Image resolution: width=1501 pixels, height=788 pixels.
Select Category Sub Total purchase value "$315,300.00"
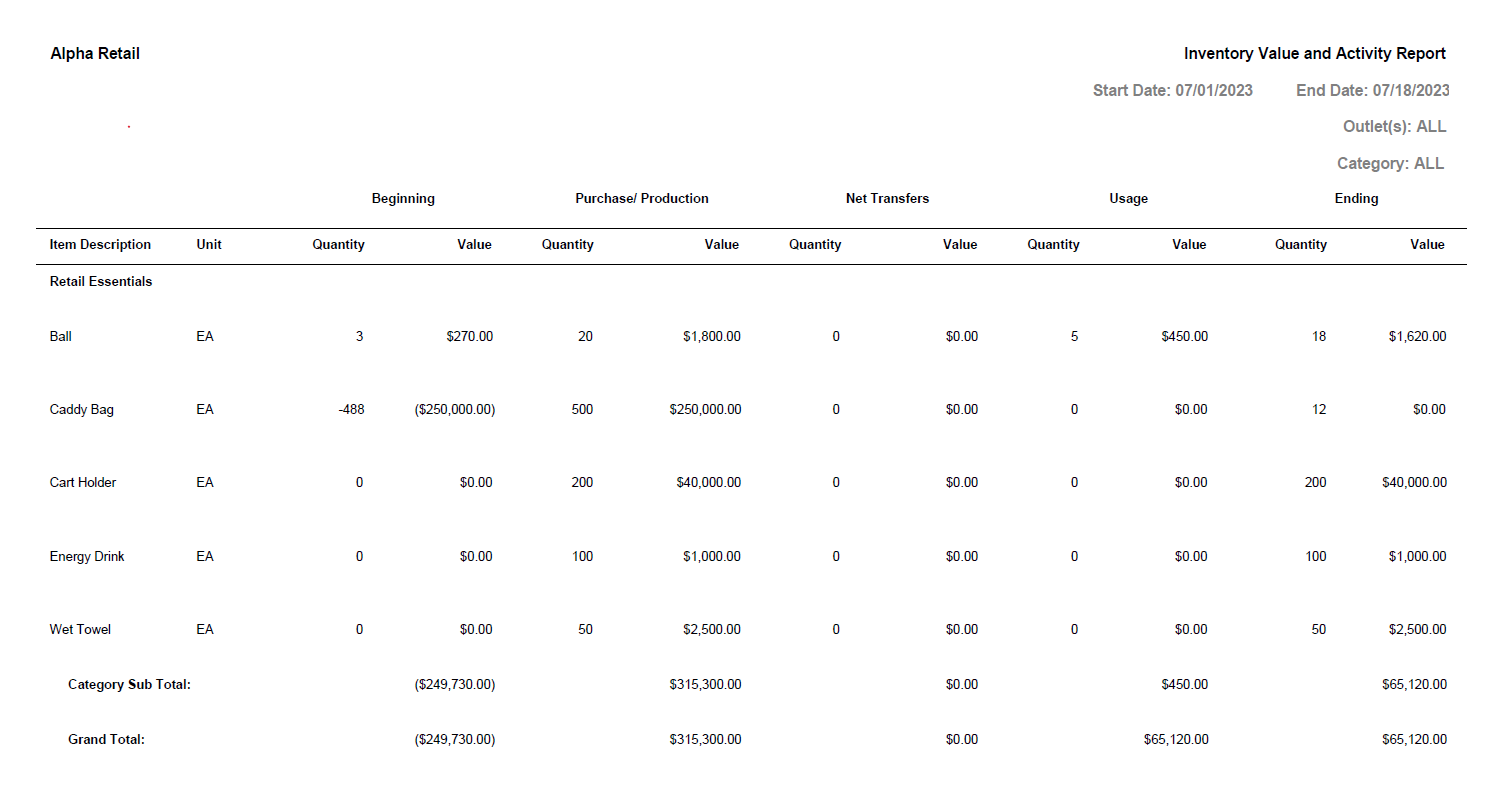(705, 685)
